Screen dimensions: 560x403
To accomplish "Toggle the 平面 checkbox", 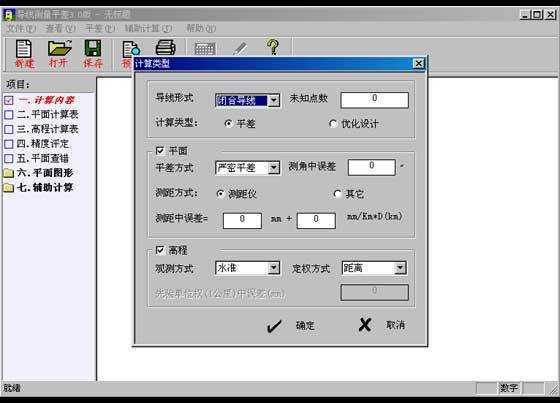I will 160,151.
